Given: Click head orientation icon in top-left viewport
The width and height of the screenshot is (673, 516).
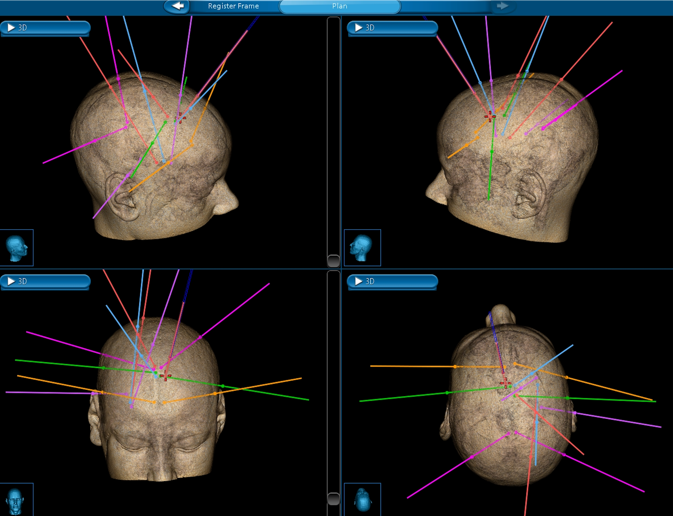Looking at the screenshot, I should coord(17,247).
